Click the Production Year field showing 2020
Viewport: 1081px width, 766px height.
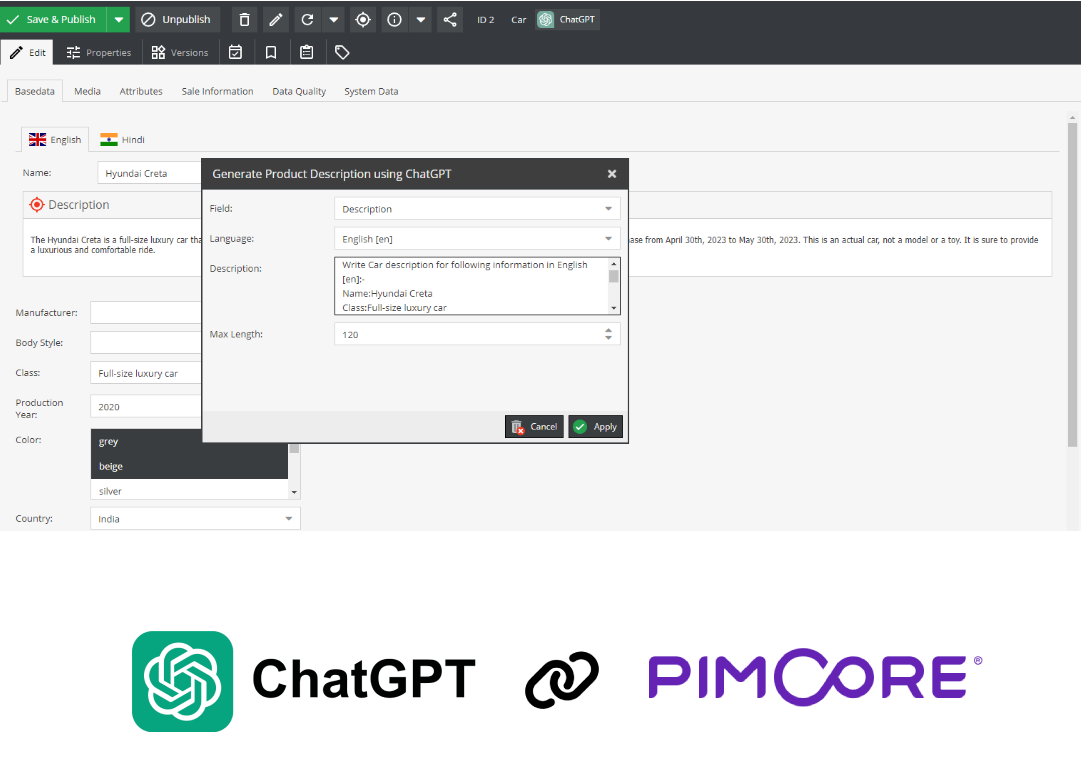point(145,406)
